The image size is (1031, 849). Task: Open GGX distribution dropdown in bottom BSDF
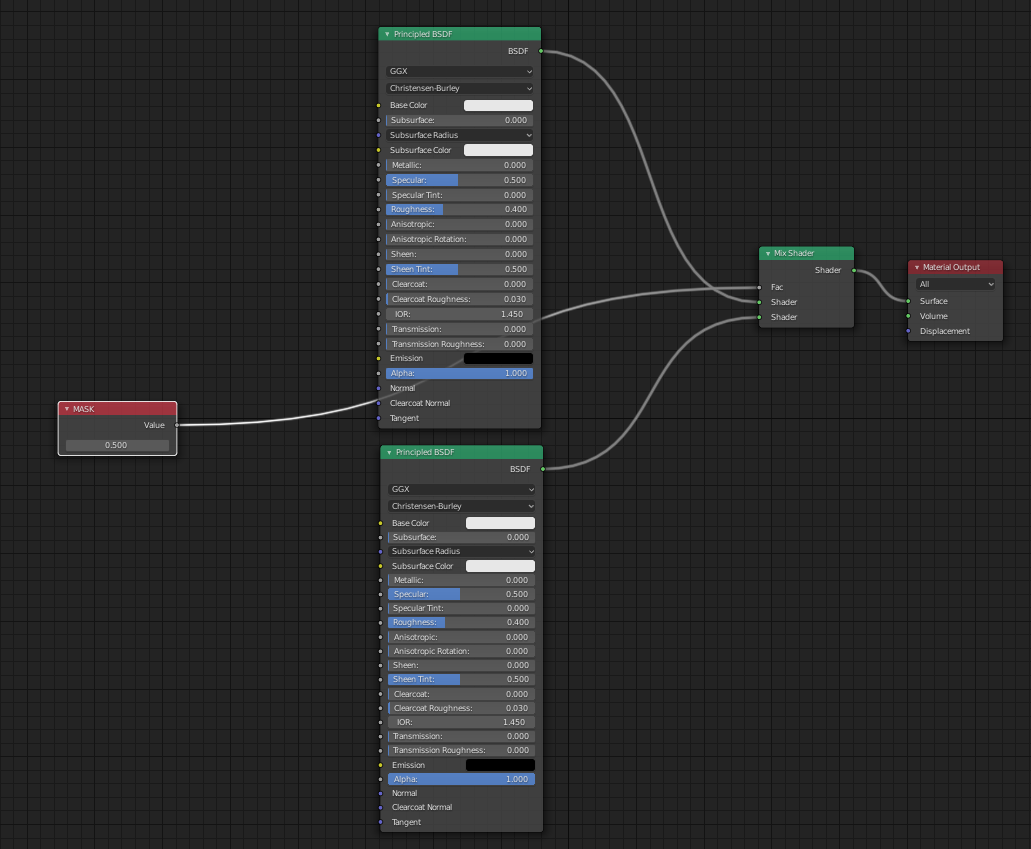[x=462, y=489]
